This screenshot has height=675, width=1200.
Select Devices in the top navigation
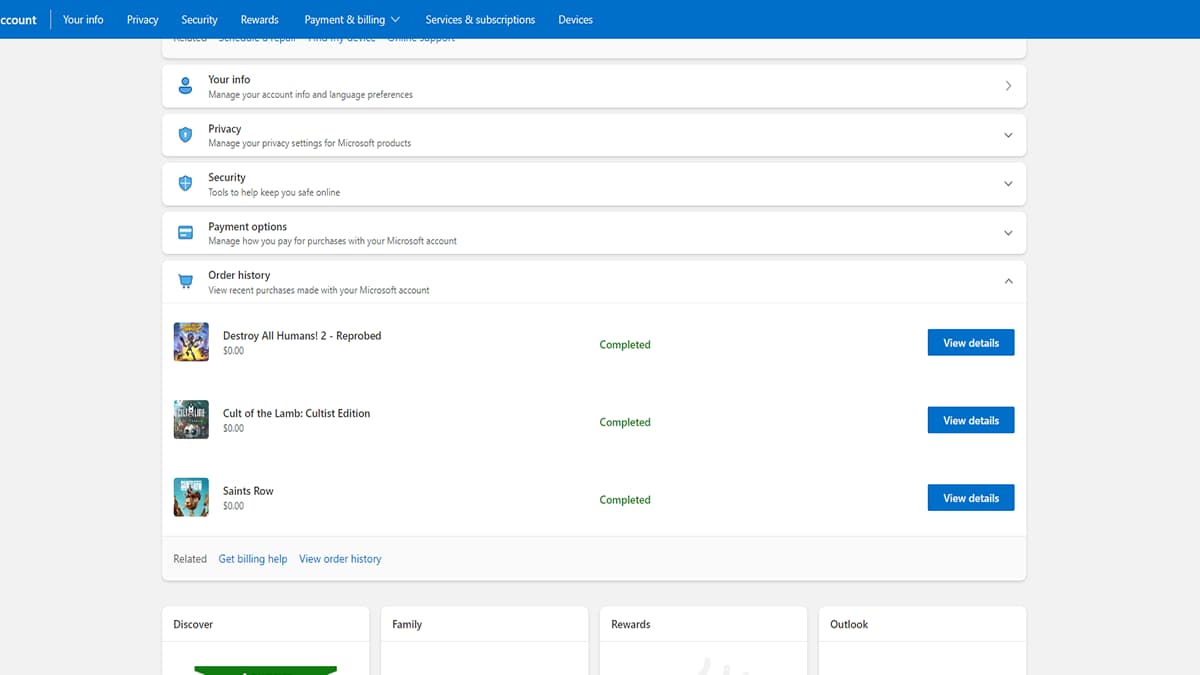[575, 19]
